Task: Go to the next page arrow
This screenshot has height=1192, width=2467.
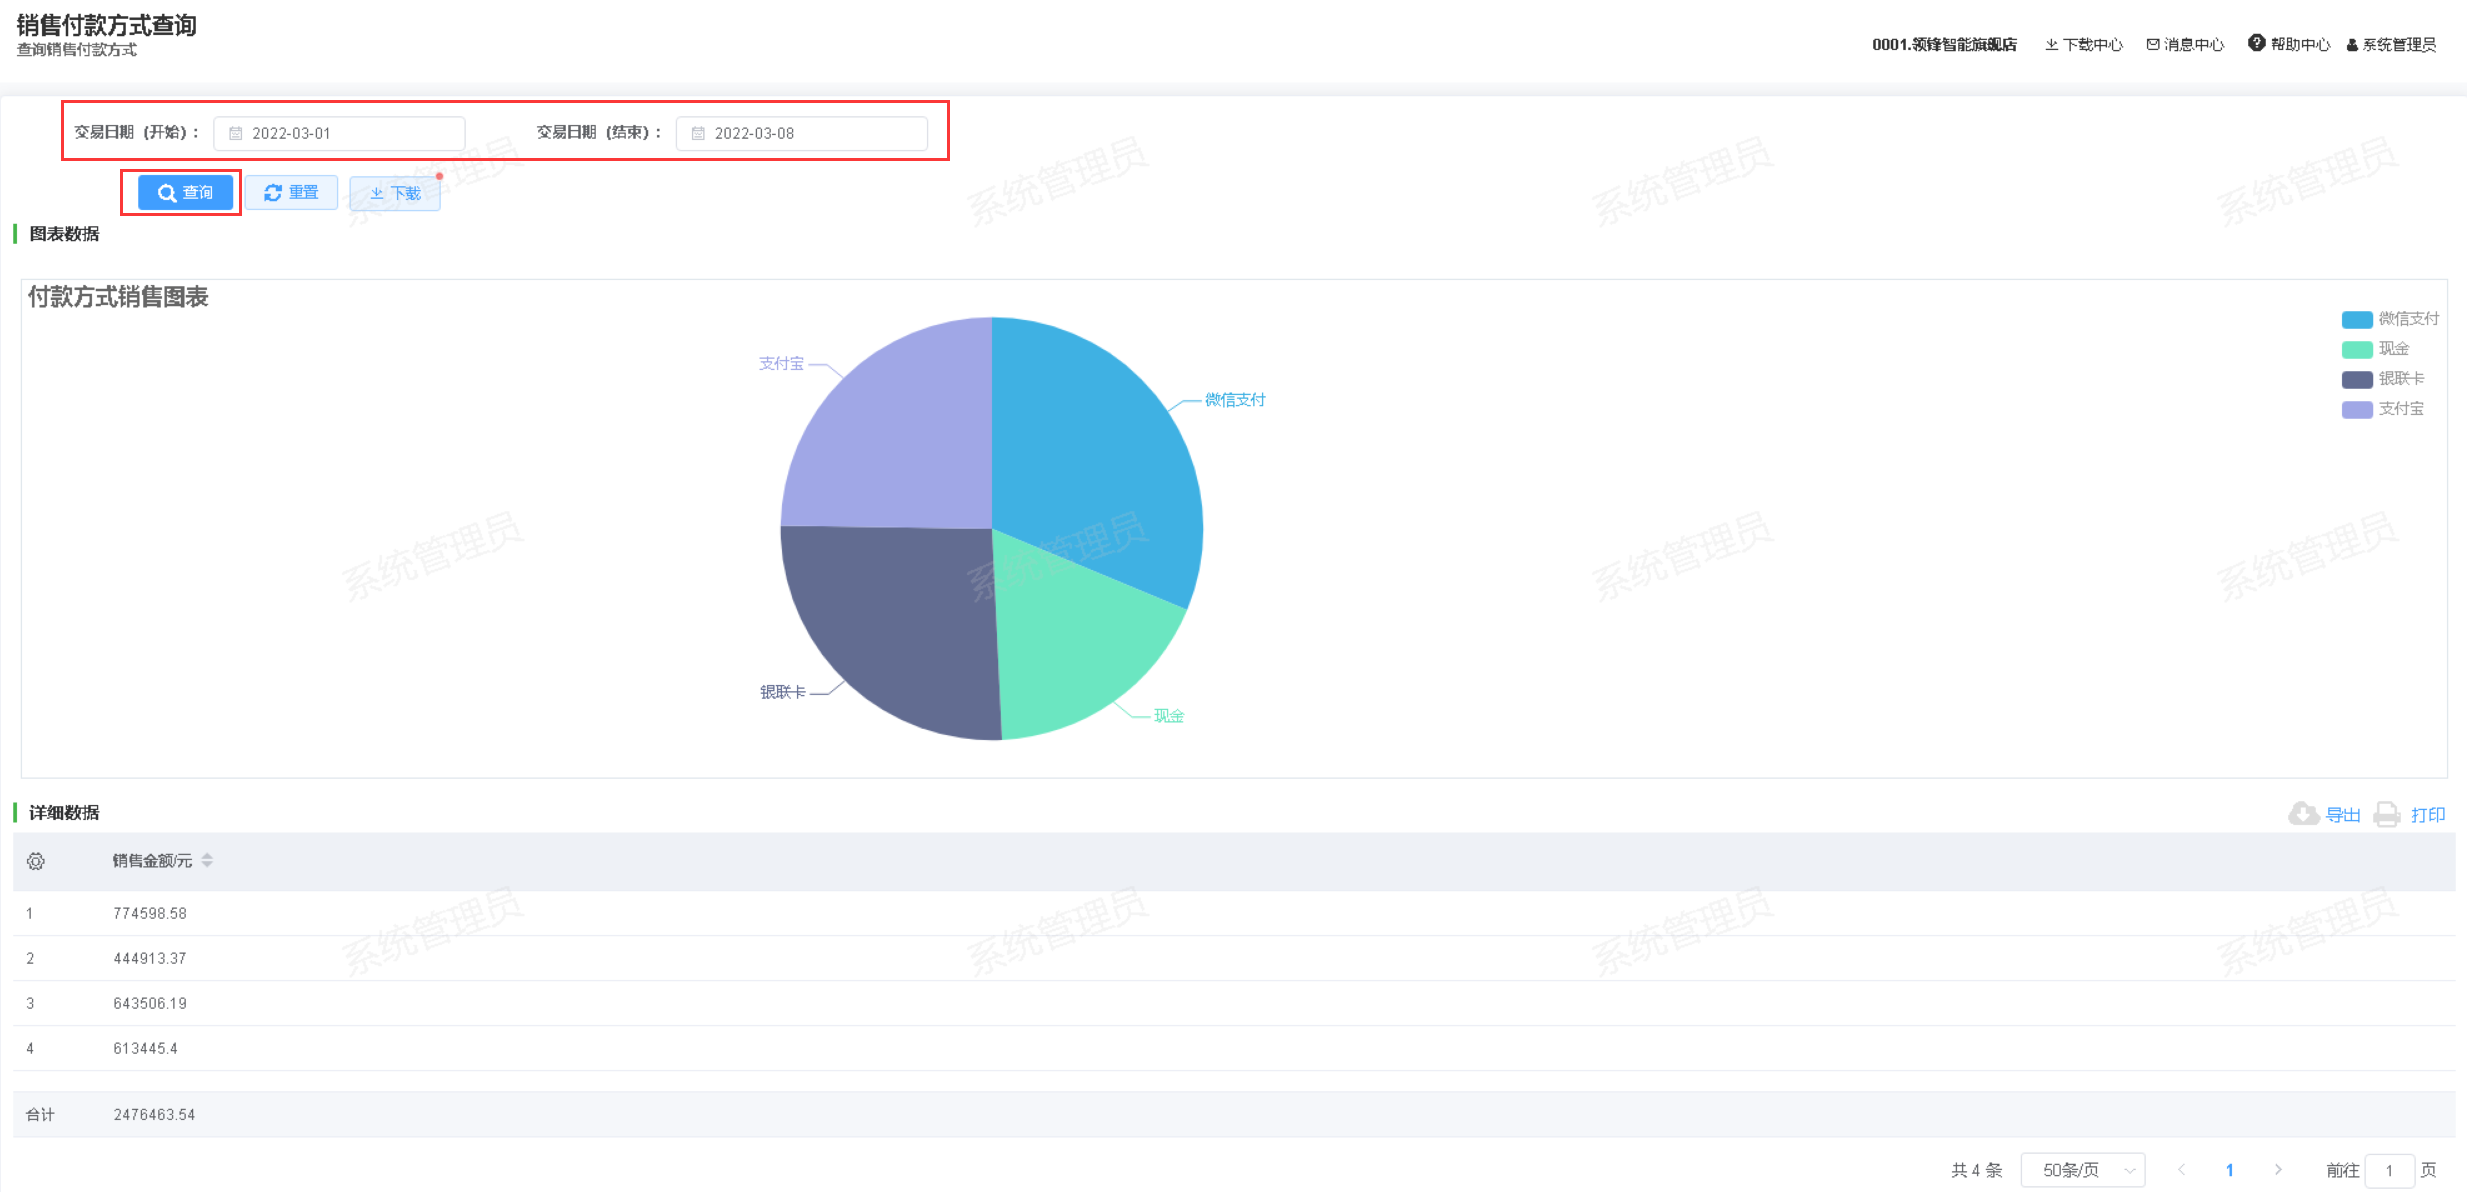Action: [2278, 1170]
